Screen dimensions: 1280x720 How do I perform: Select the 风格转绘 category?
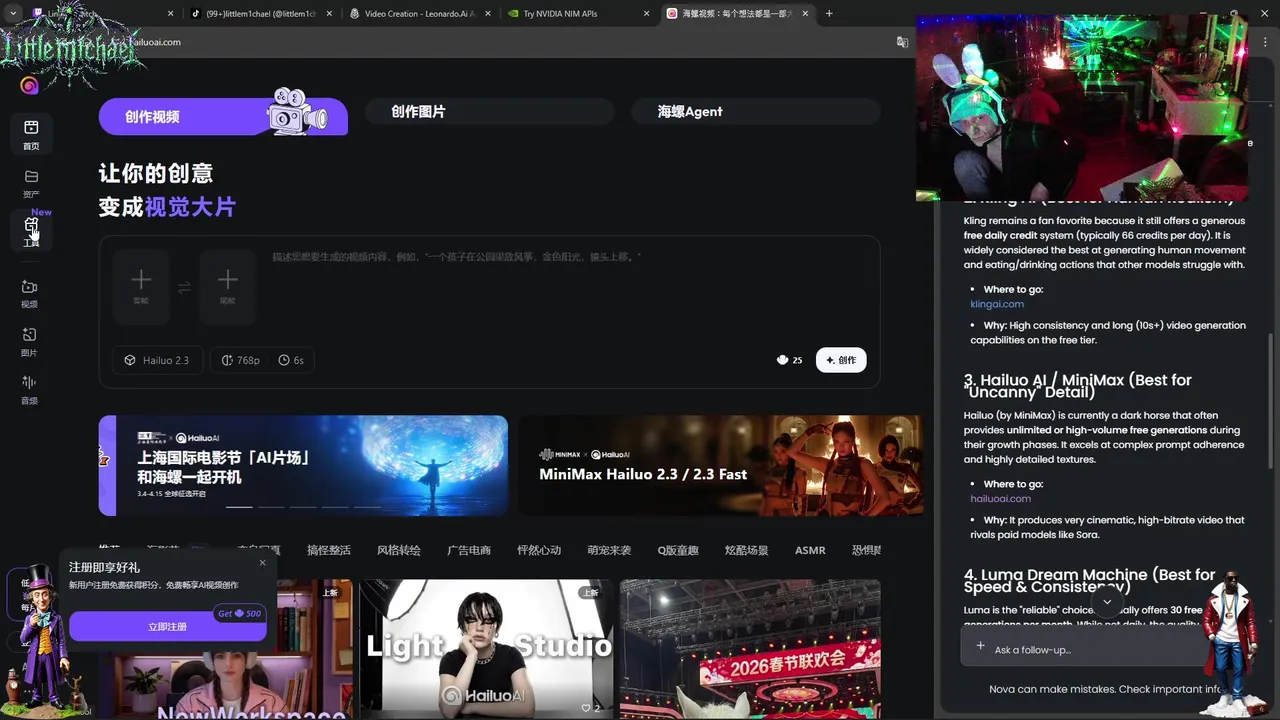tap(399, 550)
